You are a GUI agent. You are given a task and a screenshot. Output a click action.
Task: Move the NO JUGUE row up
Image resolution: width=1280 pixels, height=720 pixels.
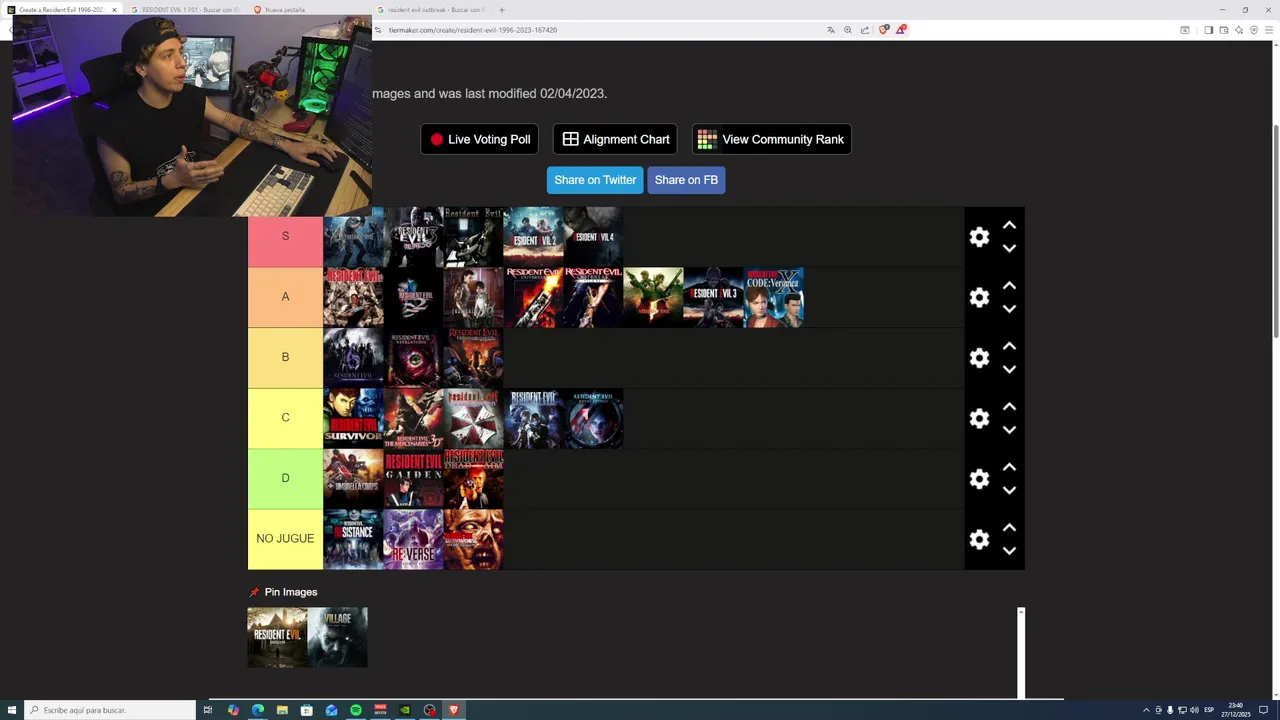click(x=1009, y=527)
